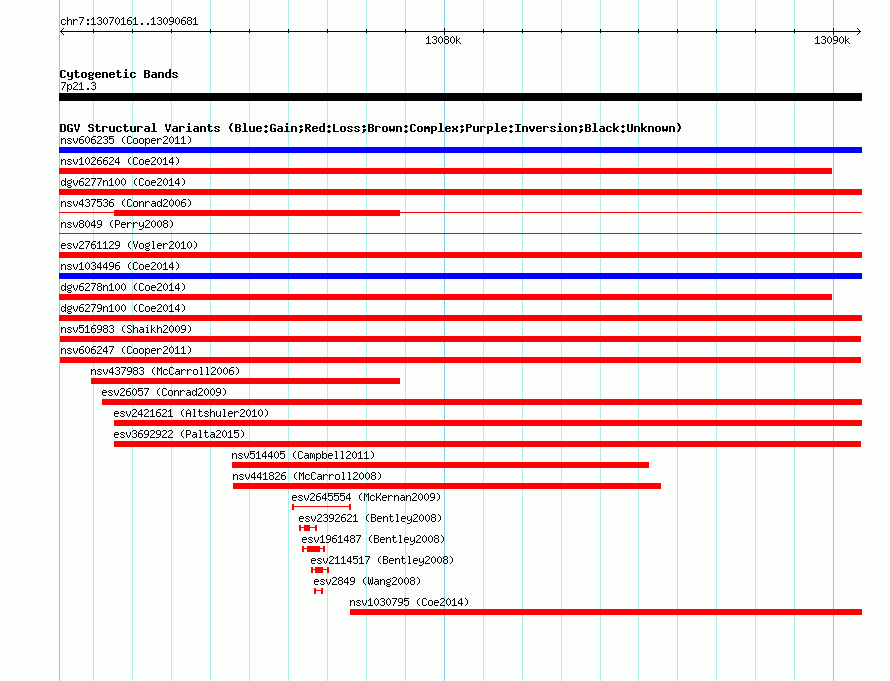Open the nsv437536 (Conrad2006) variant label
890x681 pixels.
126,203
